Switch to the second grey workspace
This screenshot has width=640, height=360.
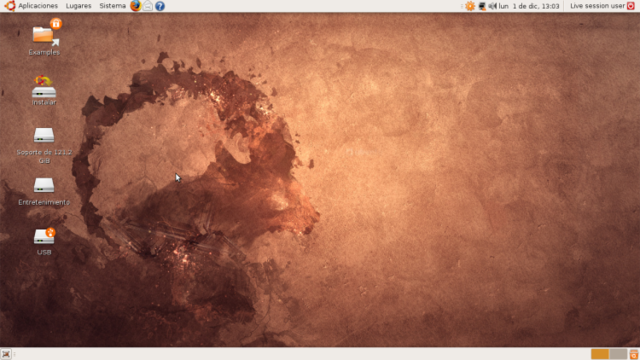pos(618,354)
